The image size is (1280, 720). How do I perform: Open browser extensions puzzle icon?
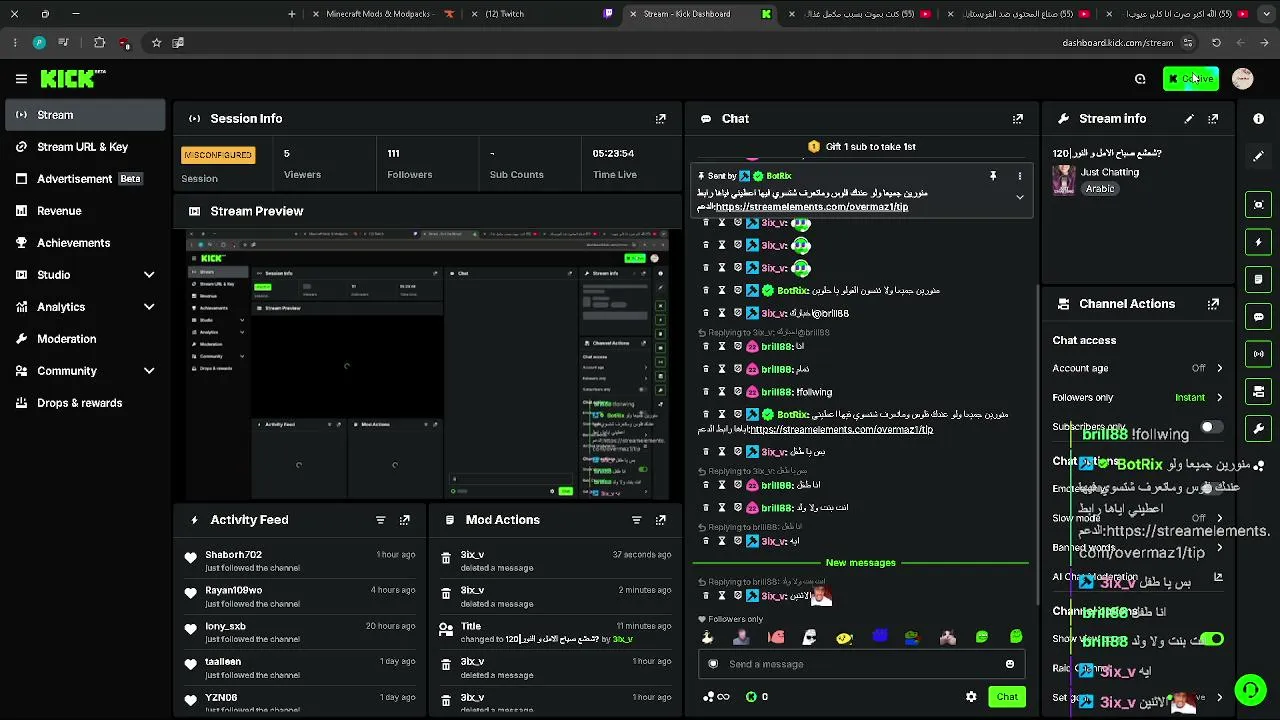pos(99,43)
